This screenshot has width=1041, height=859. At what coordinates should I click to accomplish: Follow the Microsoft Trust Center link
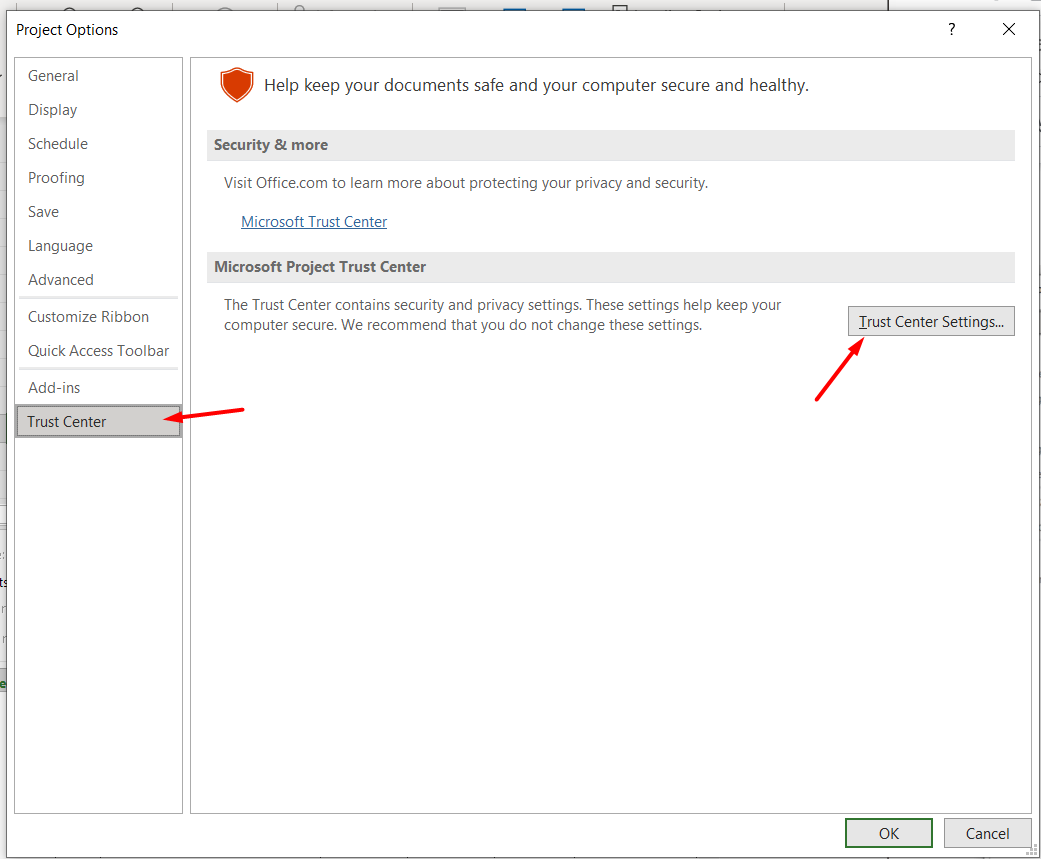[x=313, y=222]
